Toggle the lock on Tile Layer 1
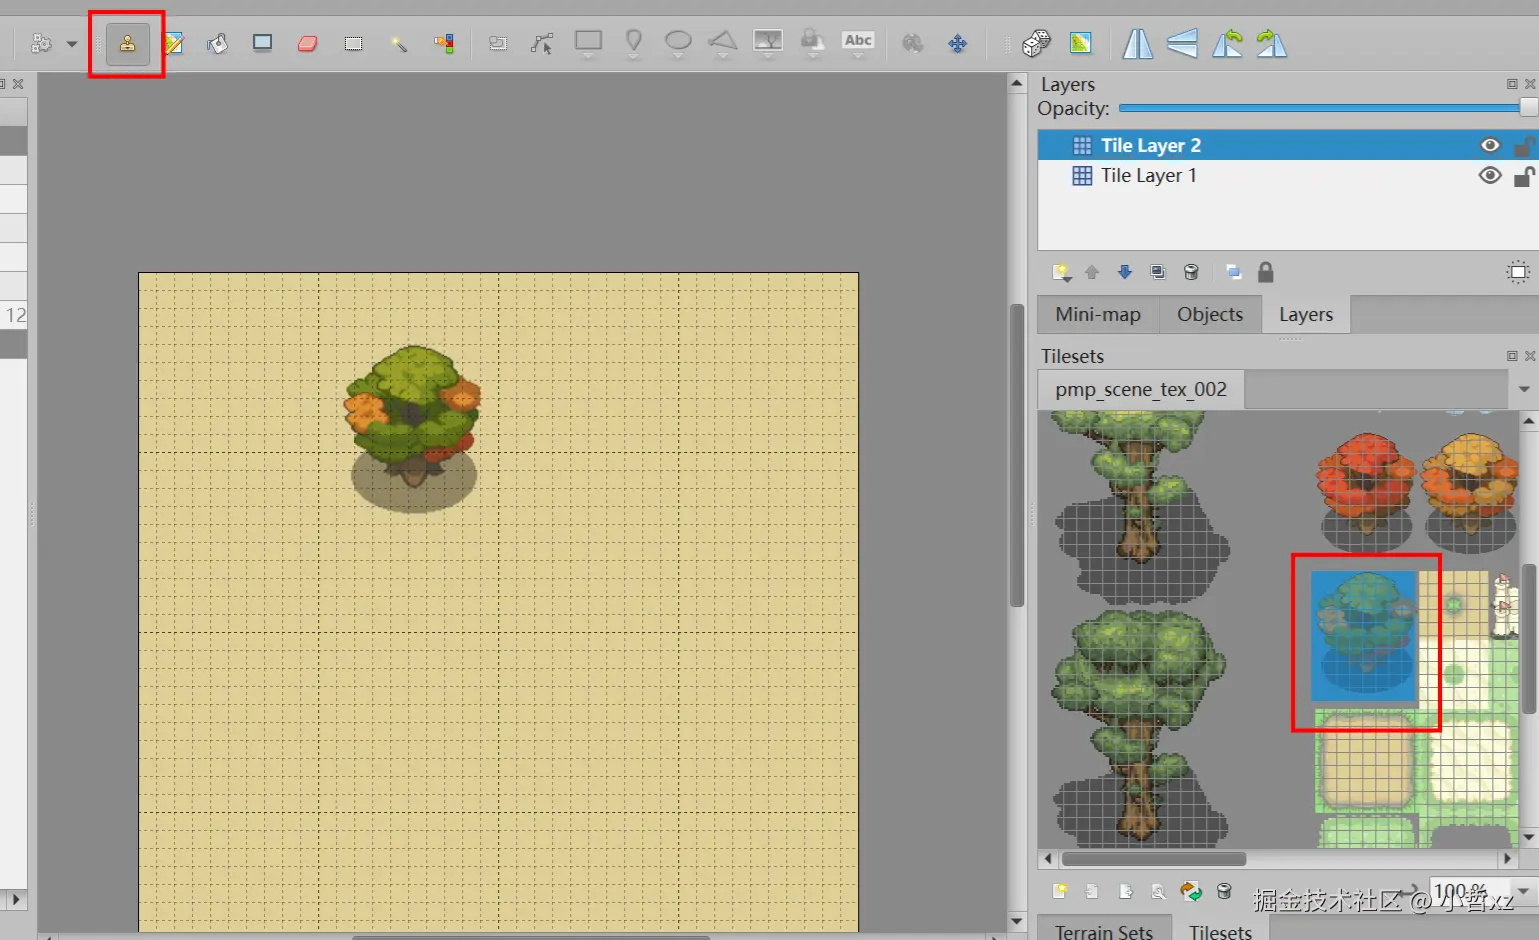This screenshot has height=940, width=1539. click(x=1523, y=177)
